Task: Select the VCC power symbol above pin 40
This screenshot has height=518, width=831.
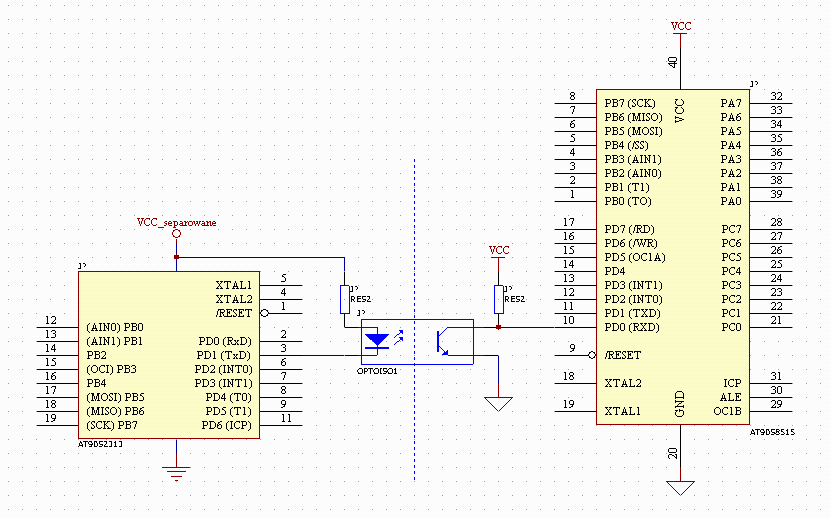Action: click(680, 30)
